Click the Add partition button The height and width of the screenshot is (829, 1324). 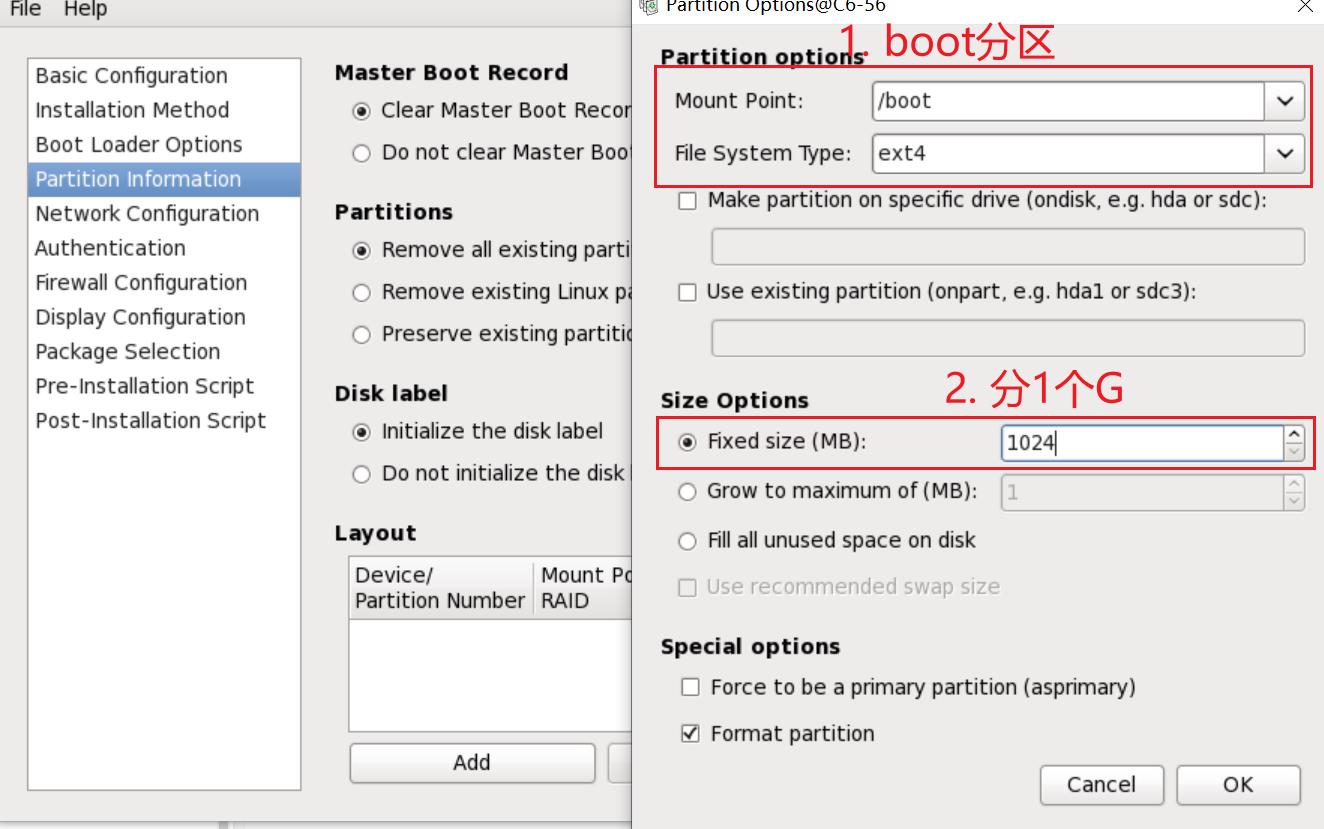pyautogui.click(x=472, y=763)
